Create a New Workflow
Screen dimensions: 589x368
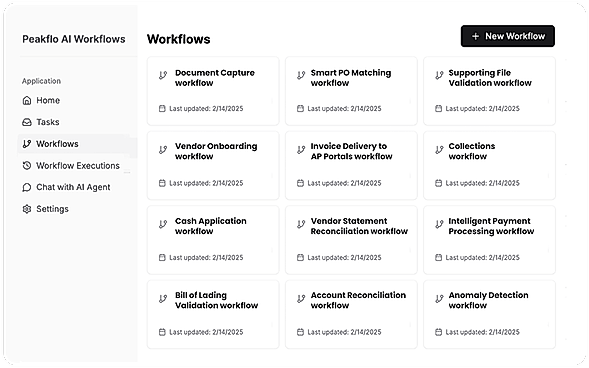click(507, 36)
